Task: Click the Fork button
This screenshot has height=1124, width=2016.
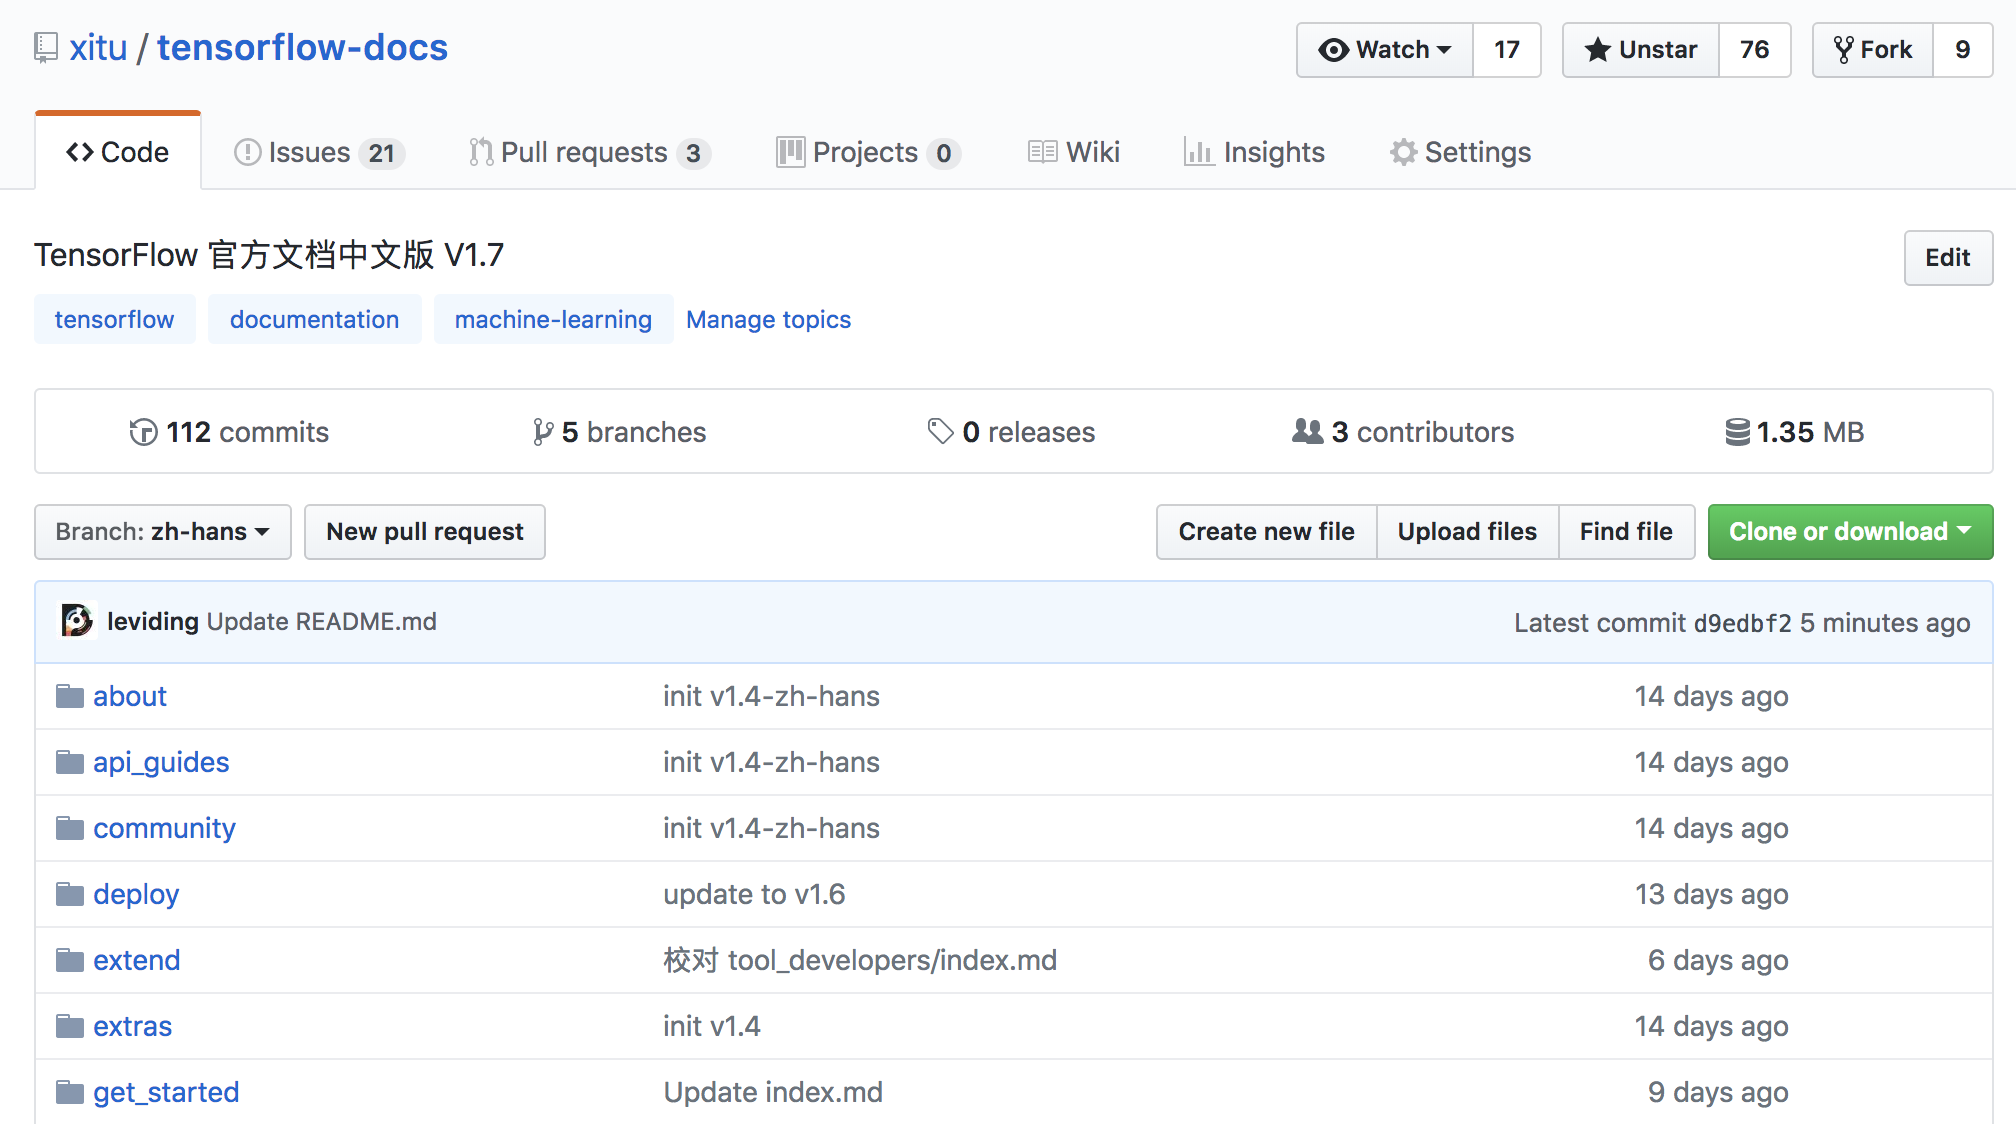Action: click(1872, 50)
